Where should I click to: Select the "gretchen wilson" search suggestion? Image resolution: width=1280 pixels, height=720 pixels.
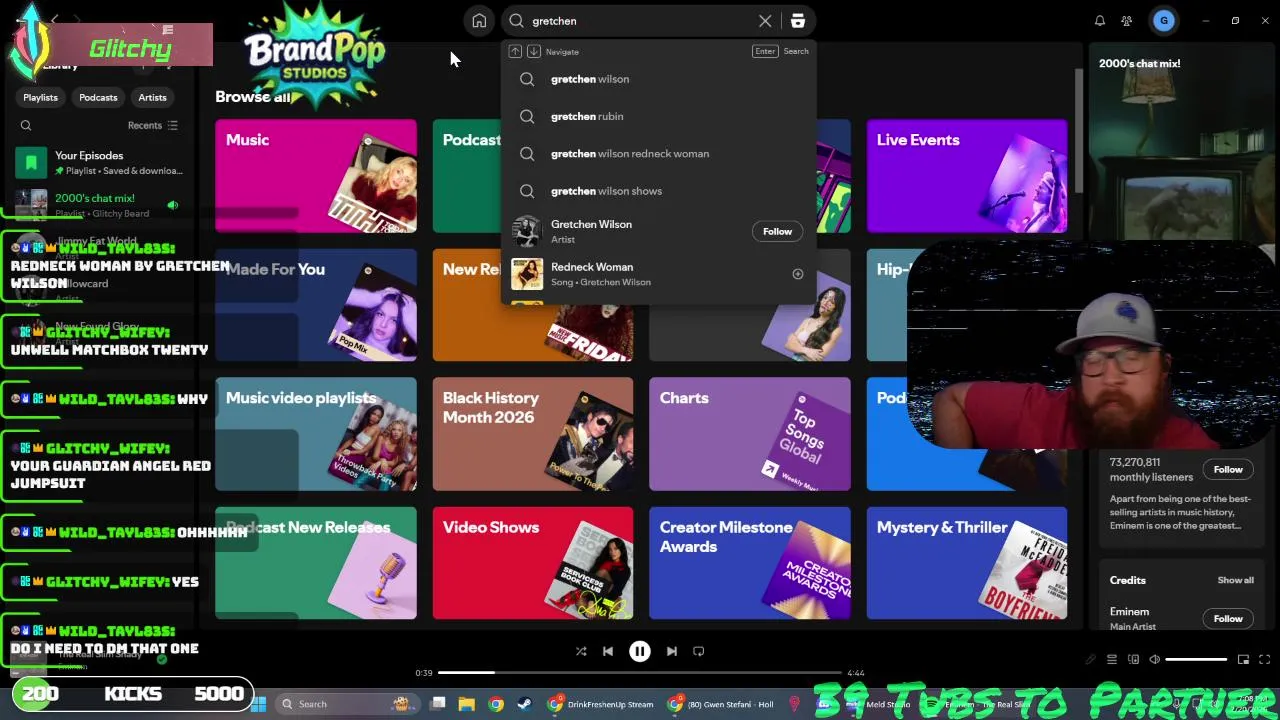coord(660,79)
